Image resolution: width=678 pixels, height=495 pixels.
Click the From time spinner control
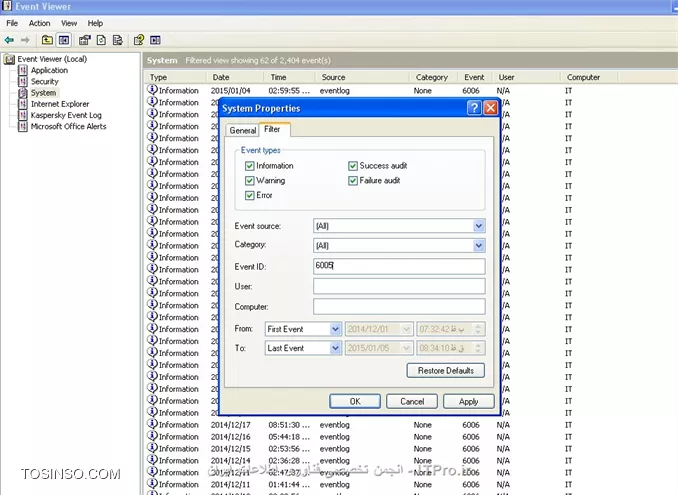[478, 329]
